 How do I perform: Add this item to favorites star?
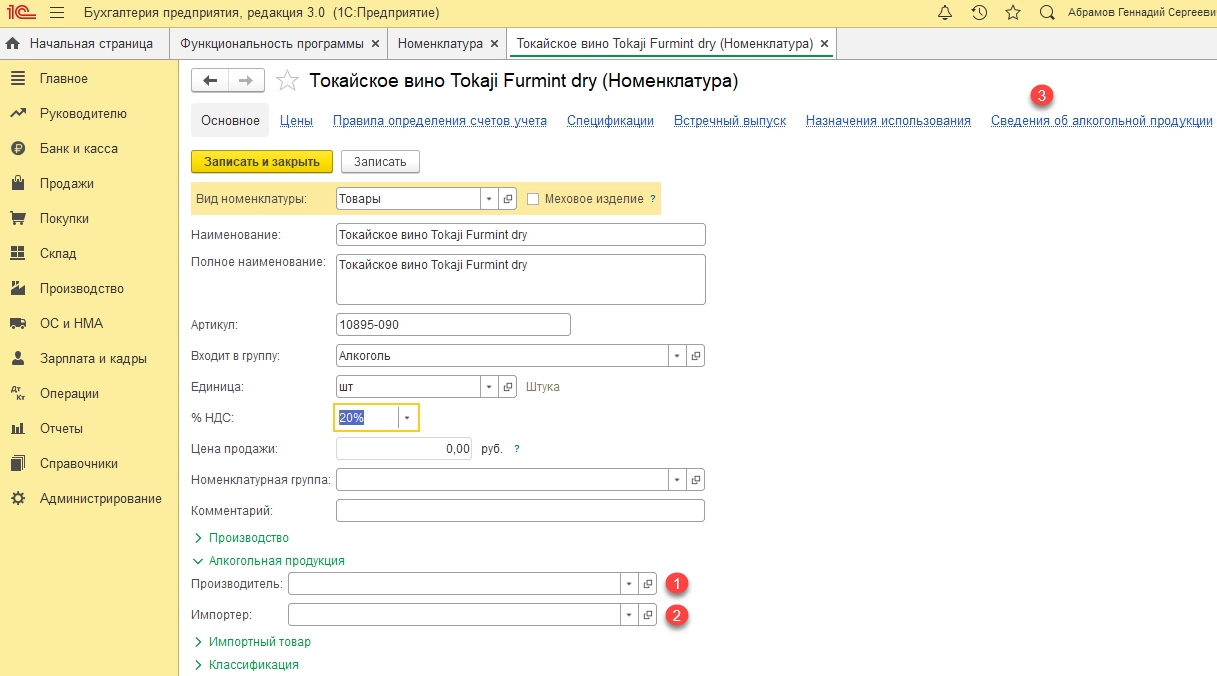pos(287,81)
